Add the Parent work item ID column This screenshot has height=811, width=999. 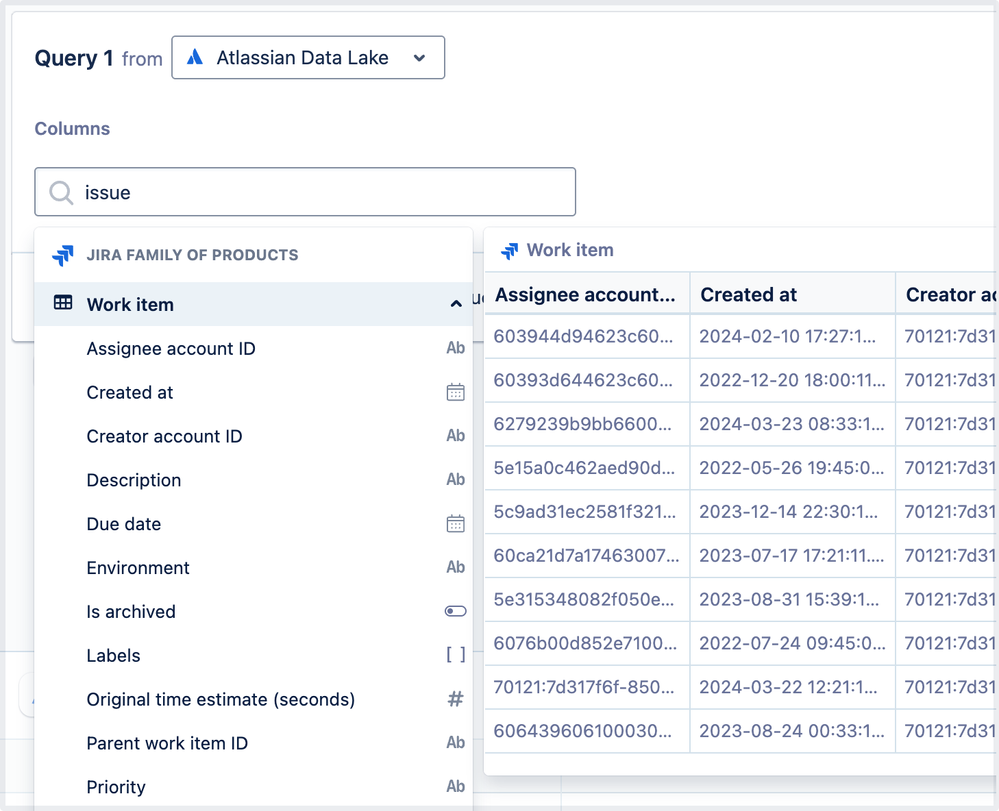coord(254,743)
